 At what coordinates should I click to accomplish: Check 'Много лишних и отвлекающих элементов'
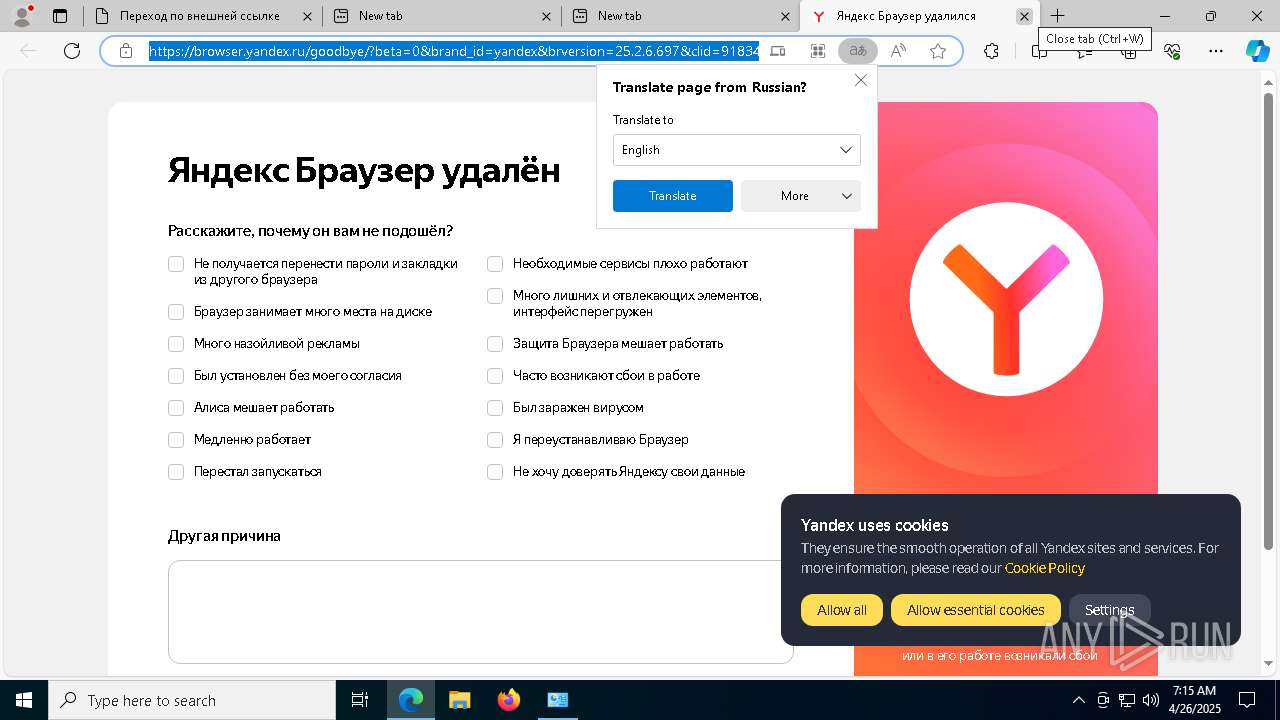(495, 296)
